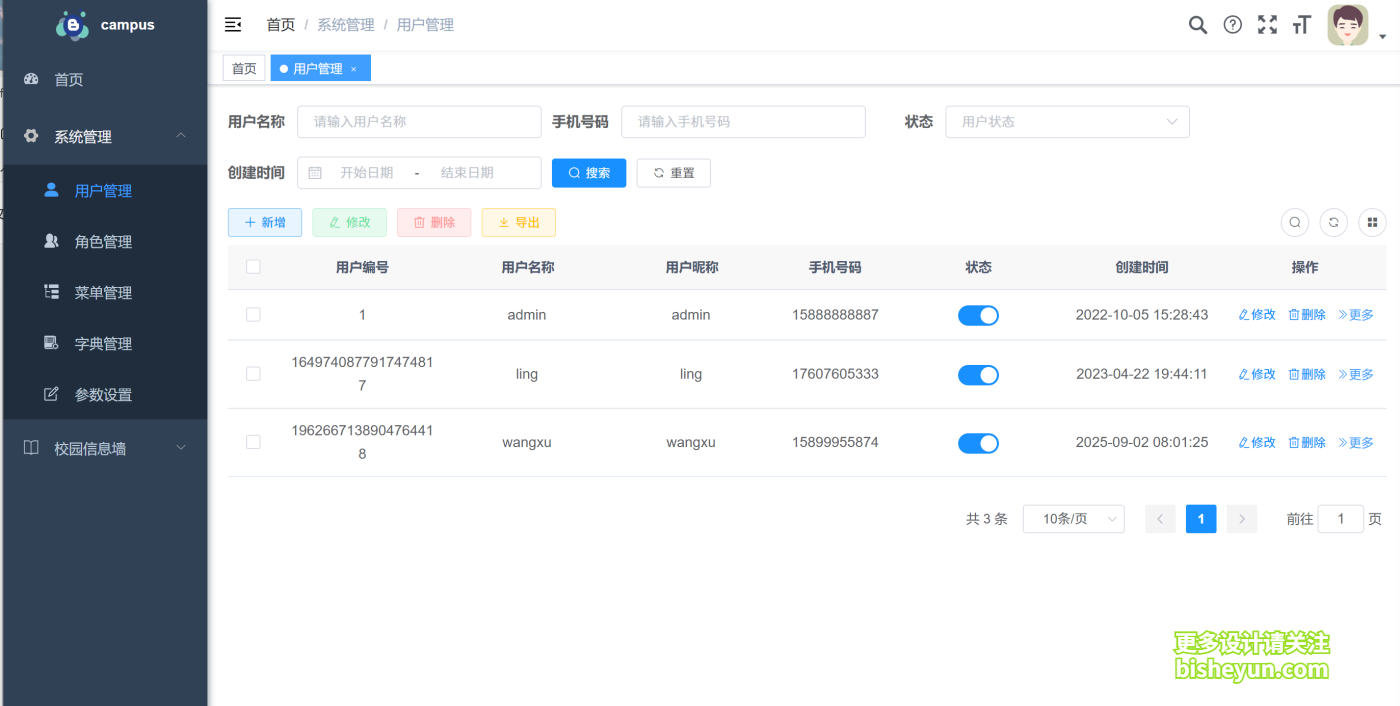Click 修改 link on the ling row
This screenshot has height=706, width=1400.
pyautogui.click(x=1256, y=373)
